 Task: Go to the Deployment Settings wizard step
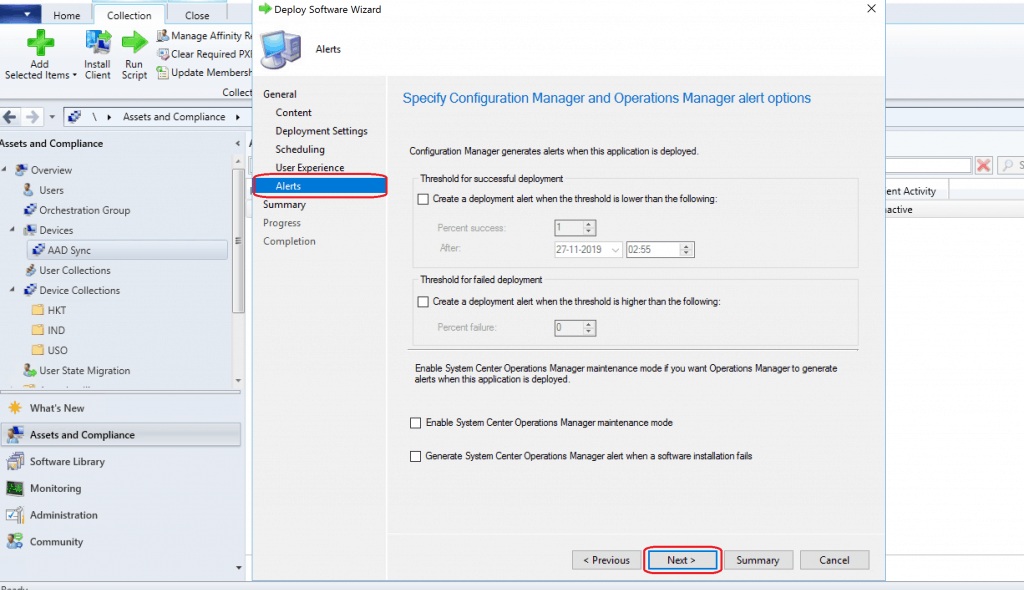[321, 131]
